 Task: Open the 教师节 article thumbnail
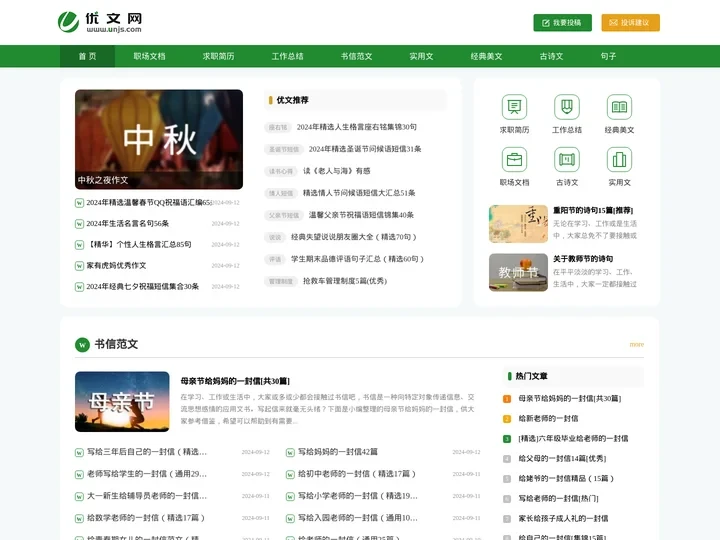click(x=518, y=272)
